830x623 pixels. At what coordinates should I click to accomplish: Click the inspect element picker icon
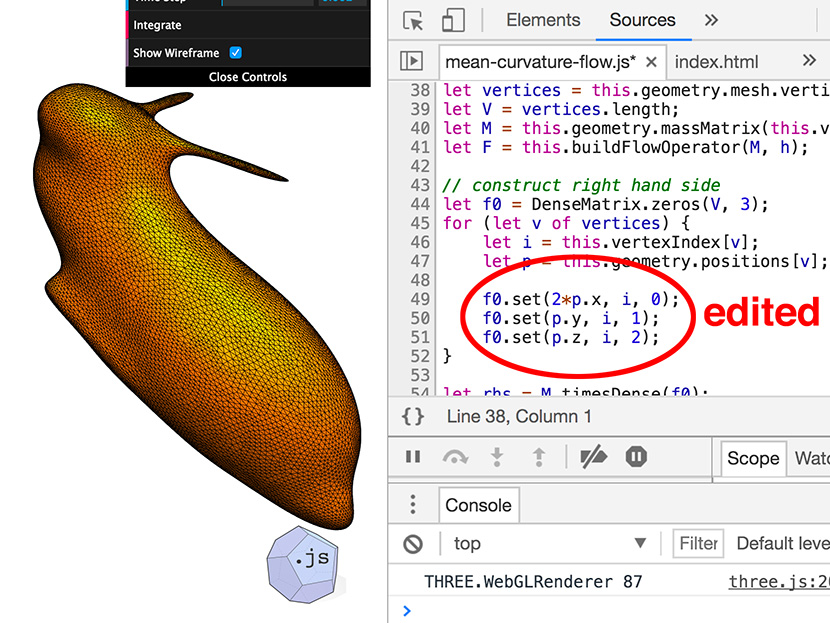(x=413, y=20)
